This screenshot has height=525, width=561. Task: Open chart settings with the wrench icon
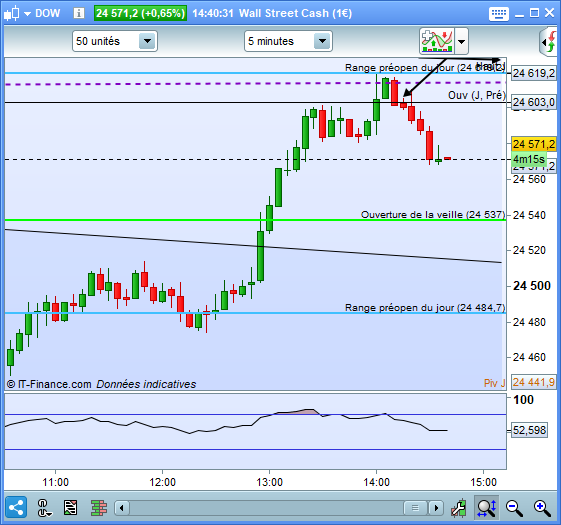tap(459, 508)
